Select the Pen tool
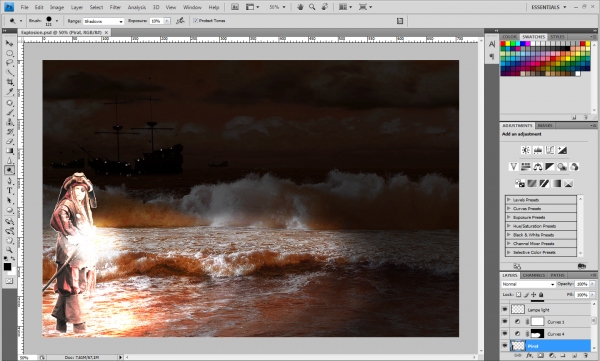 coord(10,181)
